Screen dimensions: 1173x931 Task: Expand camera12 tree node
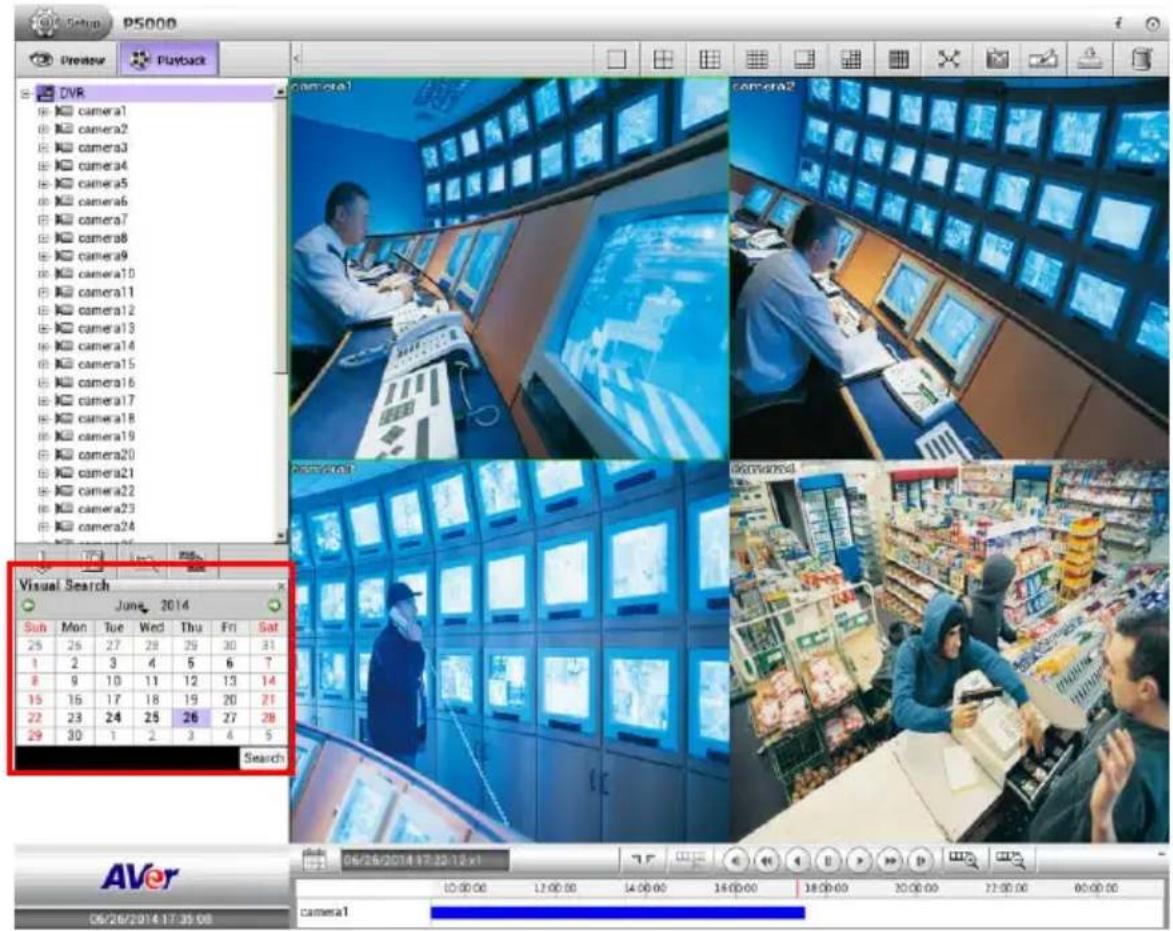[x=43, y=310]
